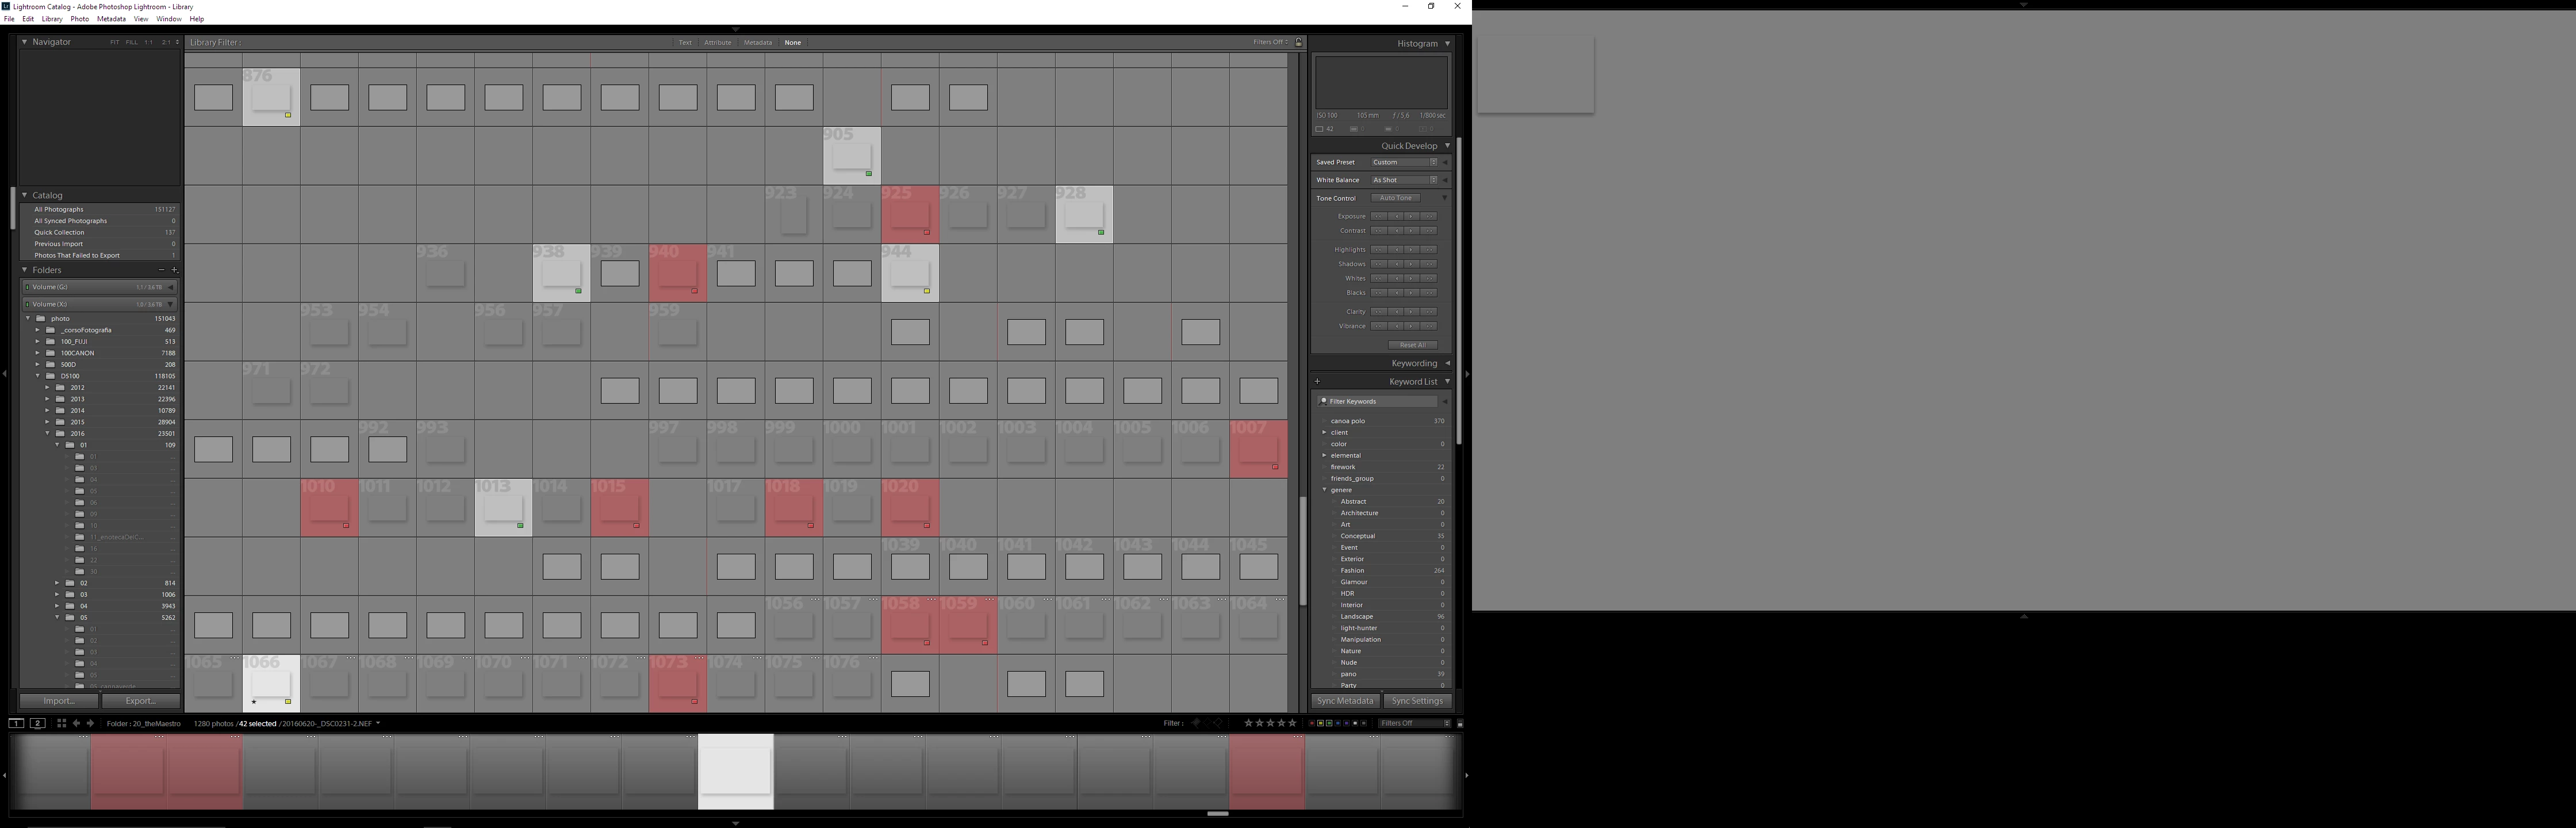
Task: Open the grid view icon in the filmstrip bar
Action: pos(61,723)
